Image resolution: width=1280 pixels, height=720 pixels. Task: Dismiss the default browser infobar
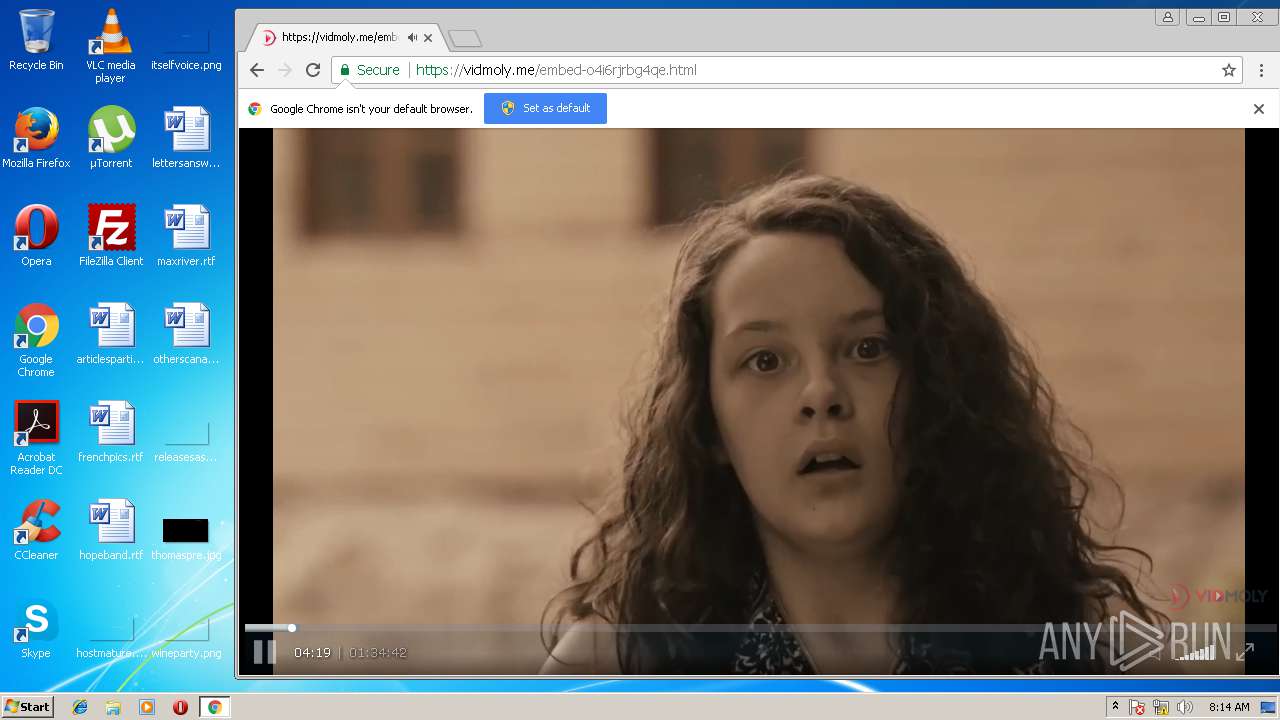coord(1259,108)
